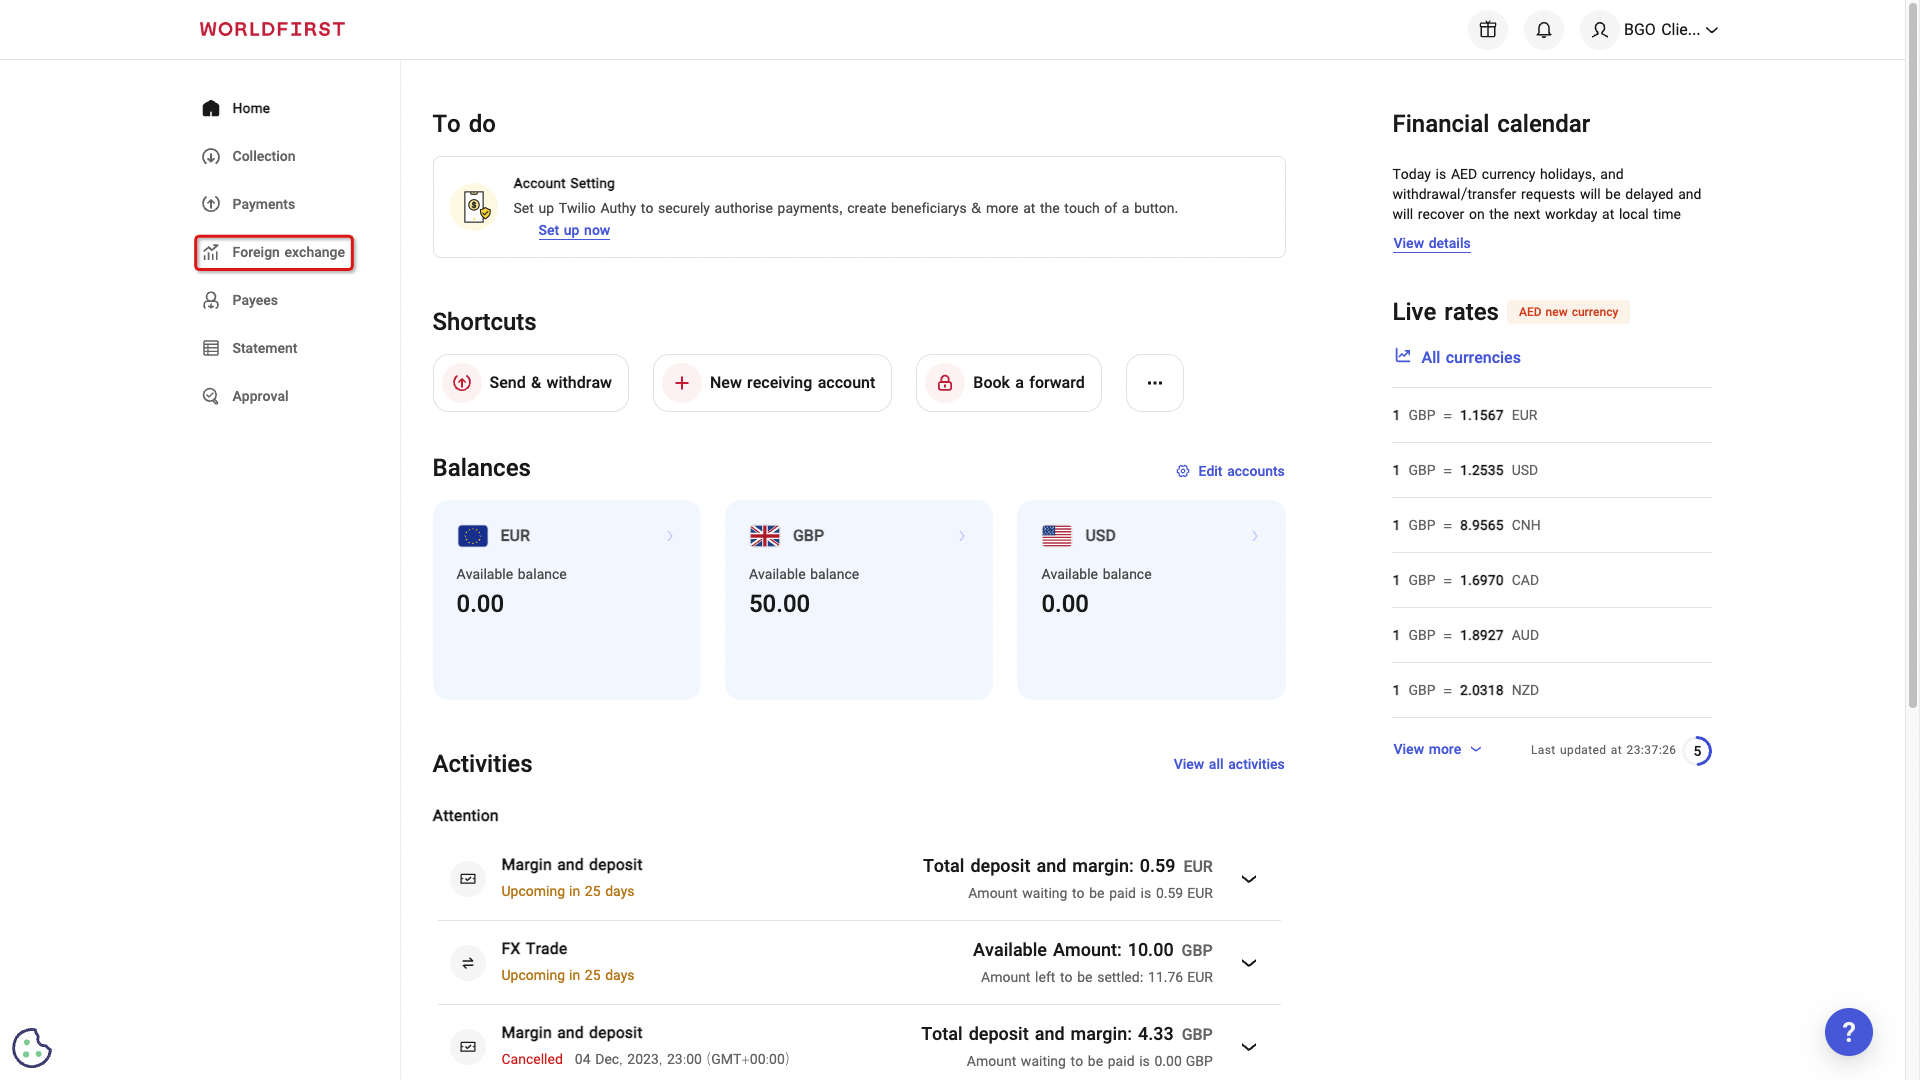Screen dimensions: 1920x1080
Task: Open View all activities link
Action: (1228, 764)
